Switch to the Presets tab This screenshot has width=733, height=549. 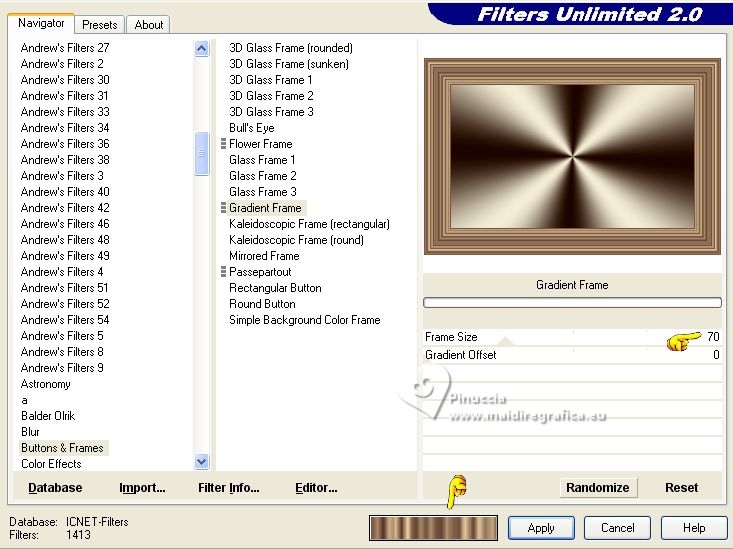pos(99,25)
